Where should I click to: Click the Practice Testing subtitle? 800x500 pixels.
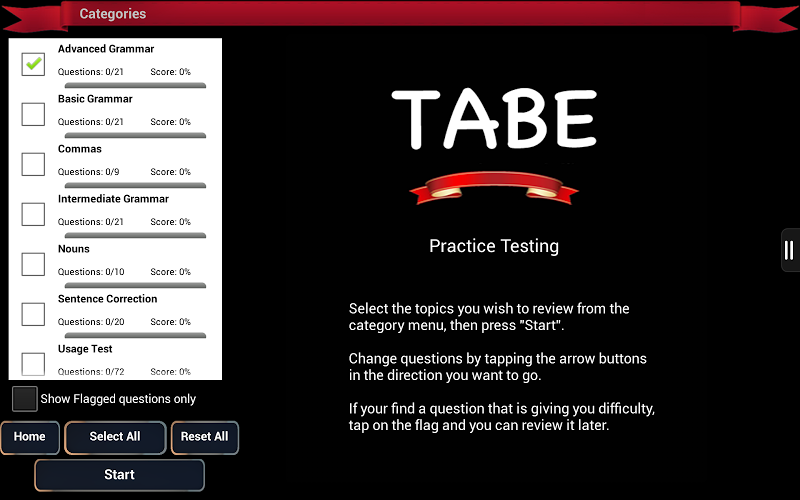pos(494,246)
